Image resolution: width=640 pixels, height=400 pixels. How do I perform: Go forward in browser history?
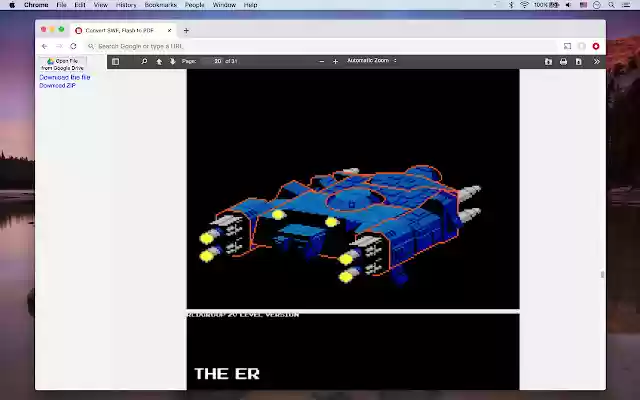pyautogui.click(x=59, y=46)
